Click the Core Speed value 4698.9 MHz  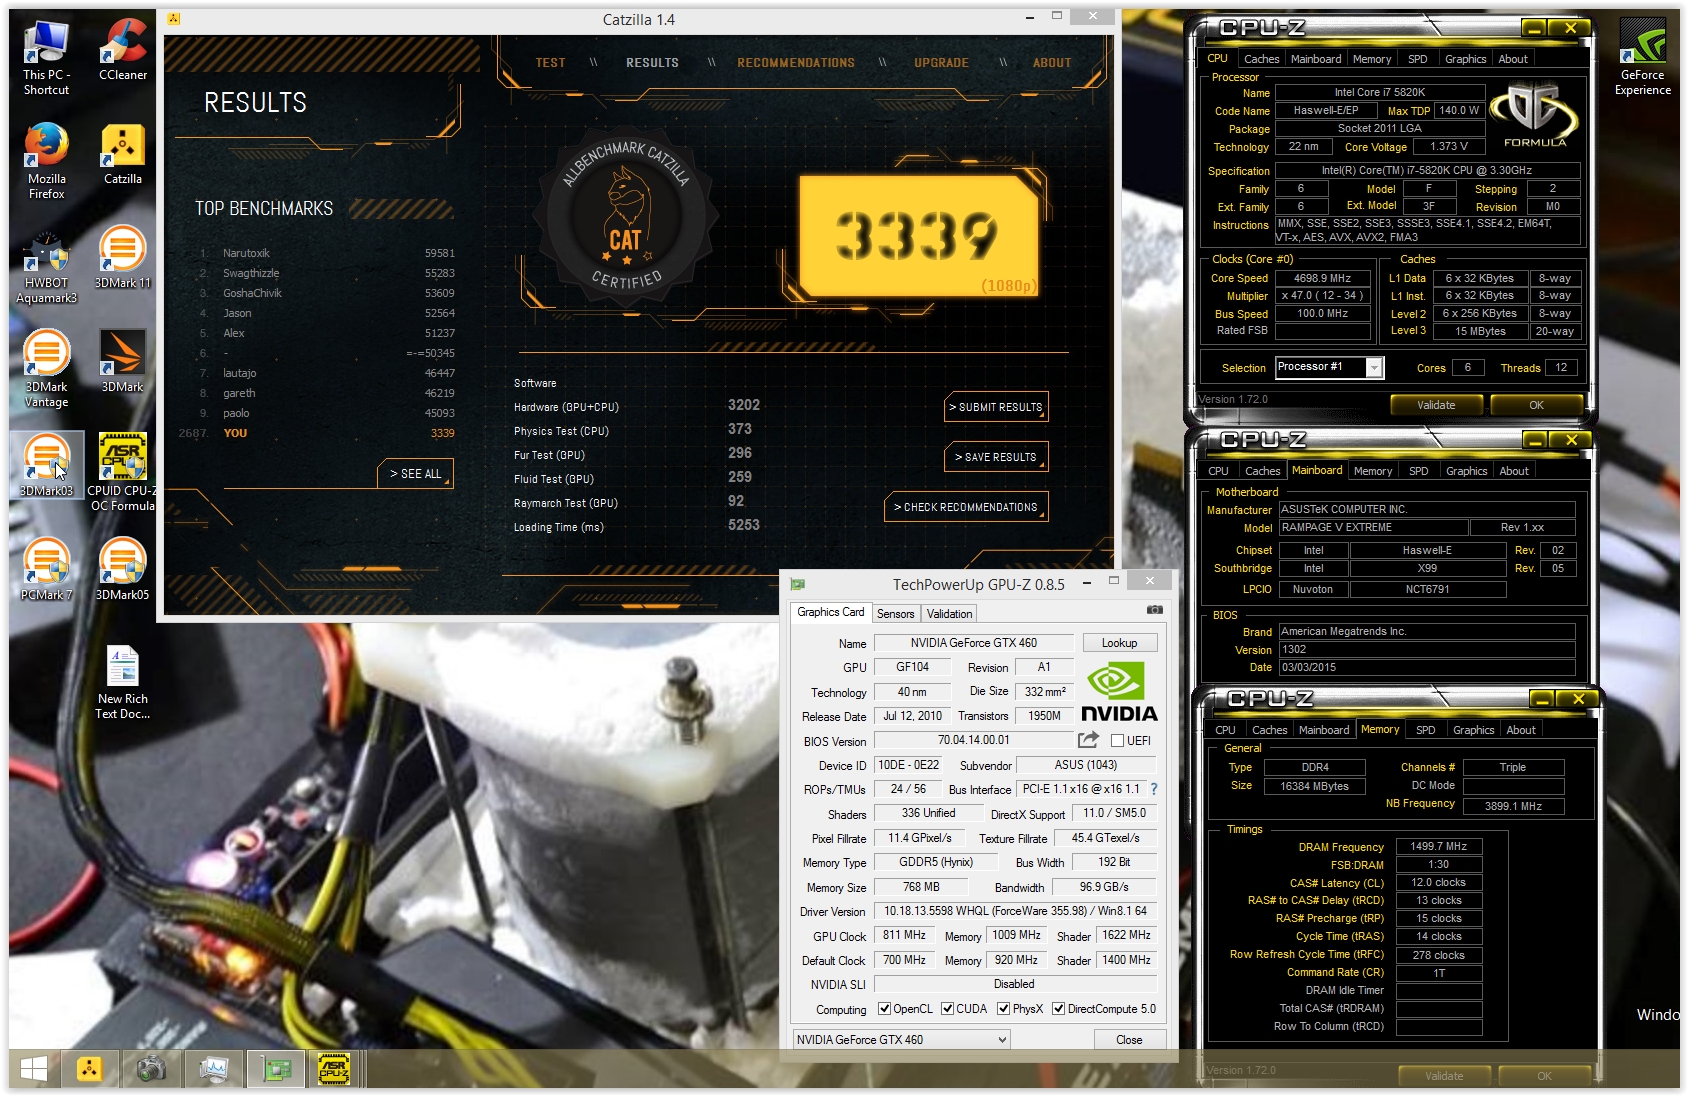pyautogui.click(x=1322, y=278)
